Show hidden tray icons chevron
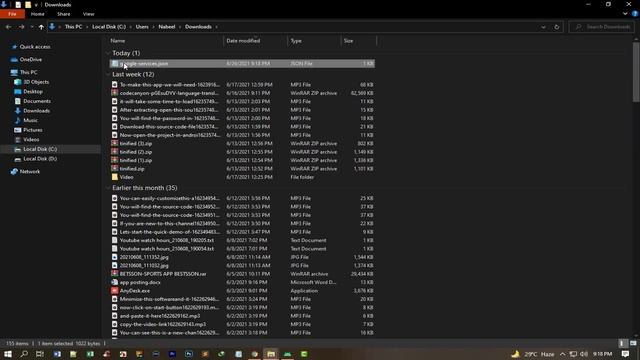The image size is (640, 360). (562, 354)
